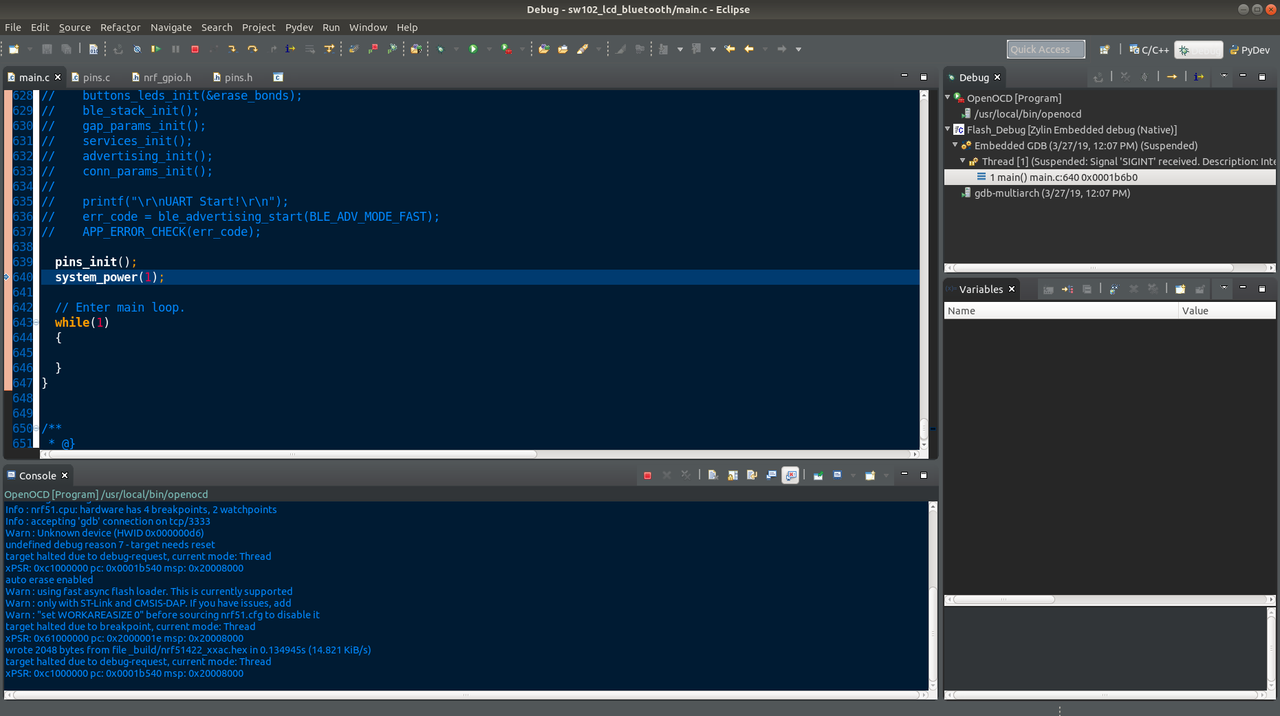Click the pins_init(); line in editor

point(96,262)
